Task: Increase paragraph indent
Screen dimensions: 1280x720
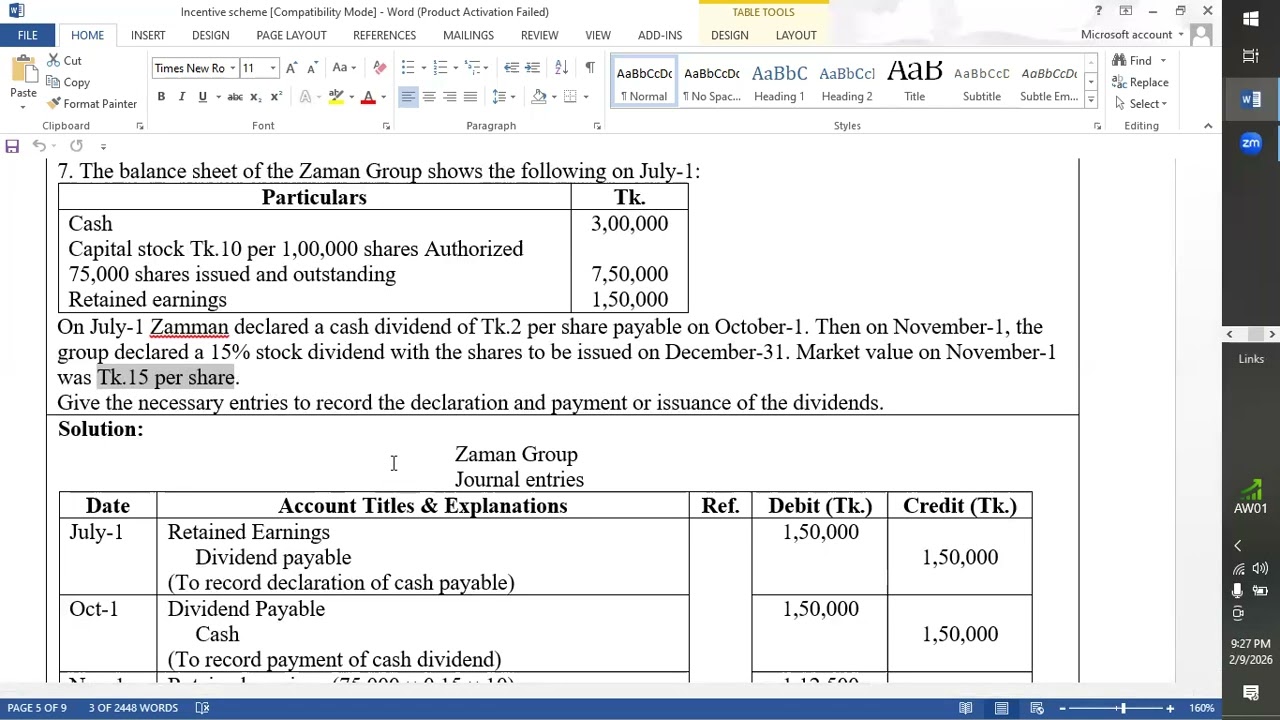Action: 533,68
